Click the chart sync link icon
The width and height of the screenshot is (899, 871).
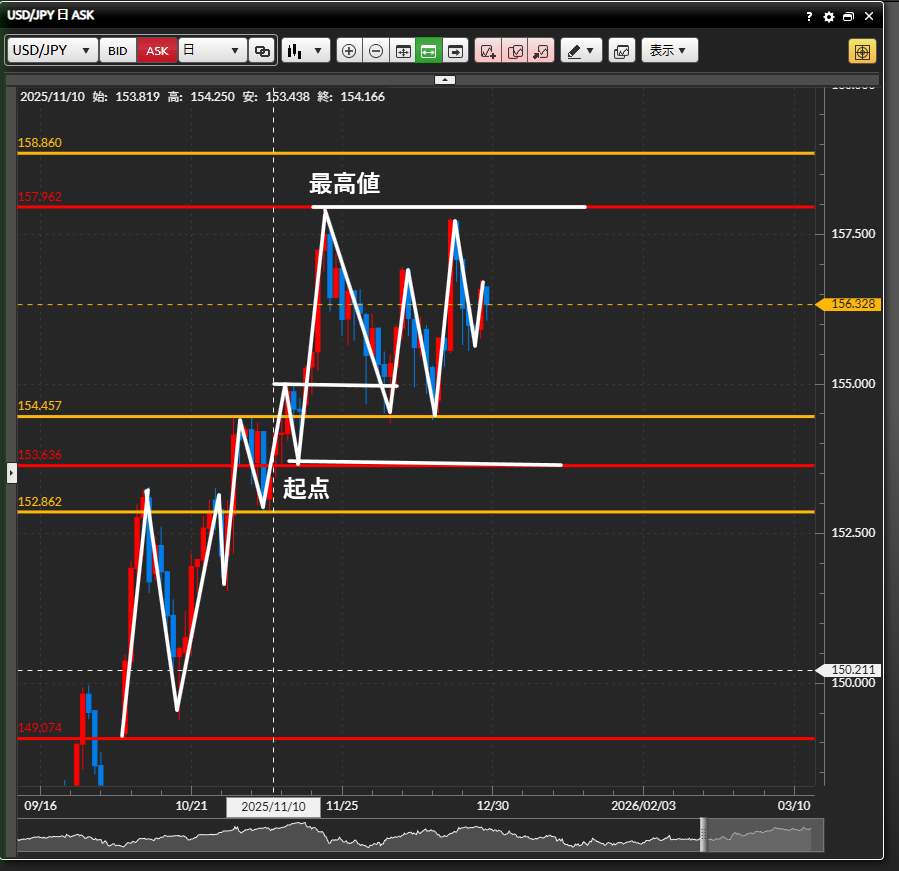point(263,51)
